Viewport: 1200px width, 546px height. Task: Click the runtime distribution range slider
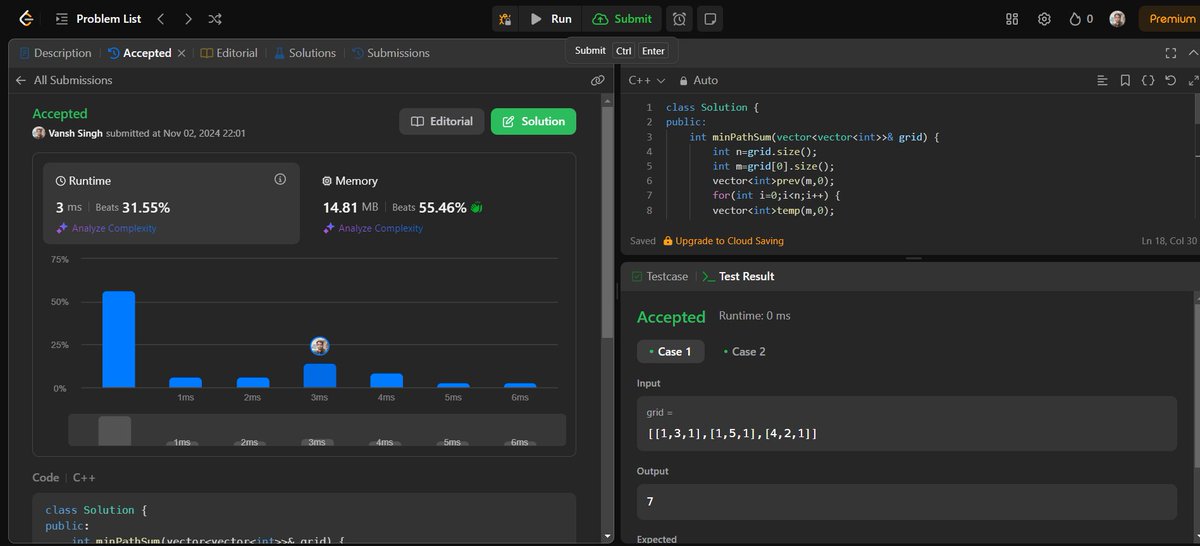[317, 430]
